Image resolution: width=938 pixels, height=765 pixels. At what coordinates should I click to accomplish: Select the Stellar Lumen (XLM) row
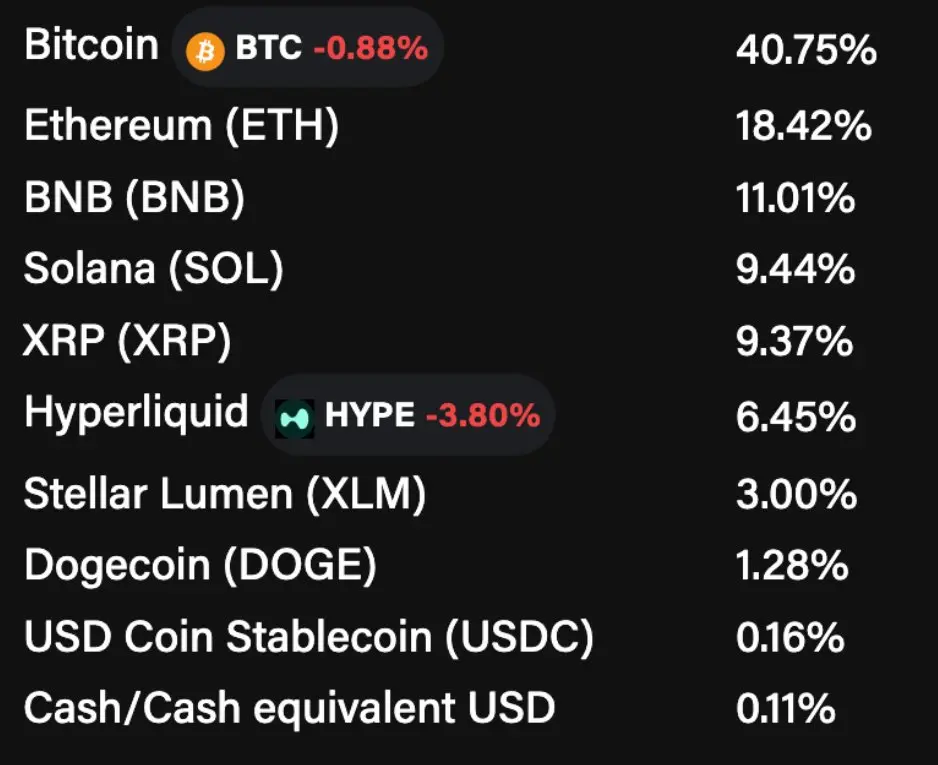(x=451, y=494)
